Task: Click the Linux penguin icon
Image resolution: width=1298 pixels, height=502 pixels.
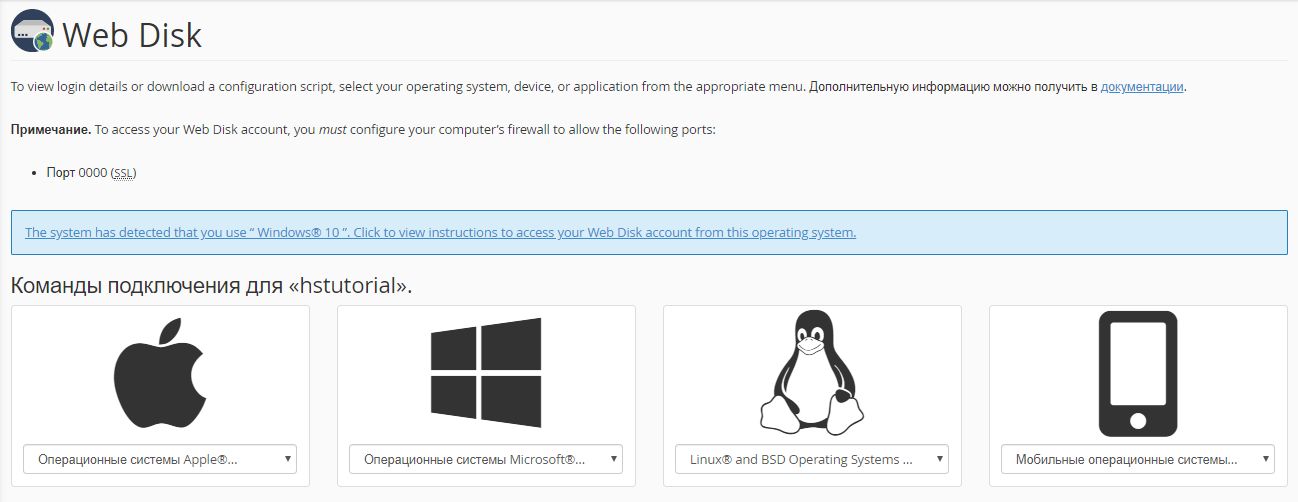Action: pyautogui.click(x=811, y=371)
